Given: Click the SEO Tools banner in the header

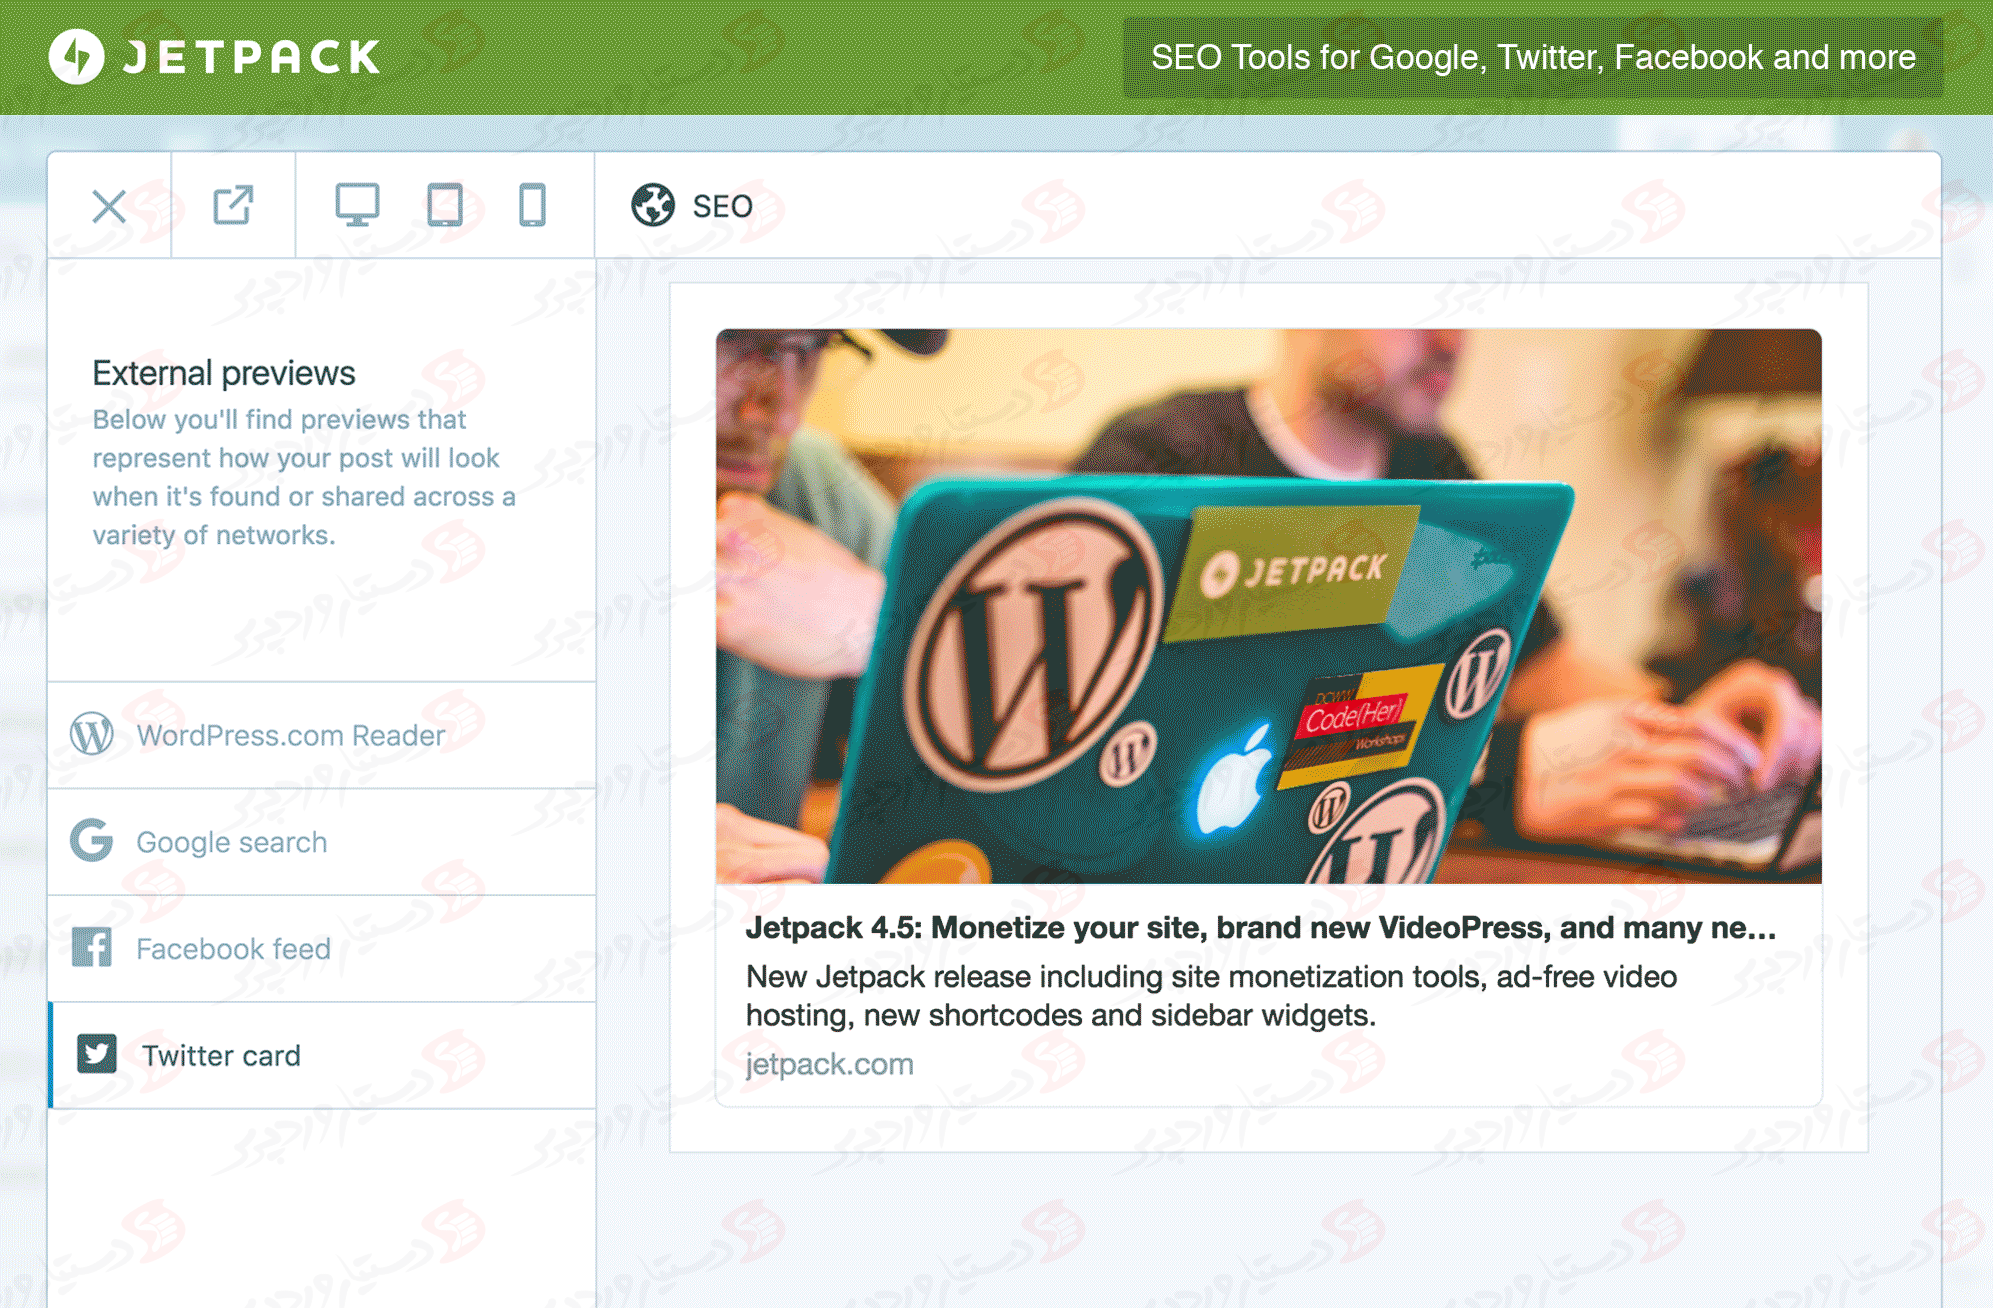Looking at the screenshot, I should 1532,57.
